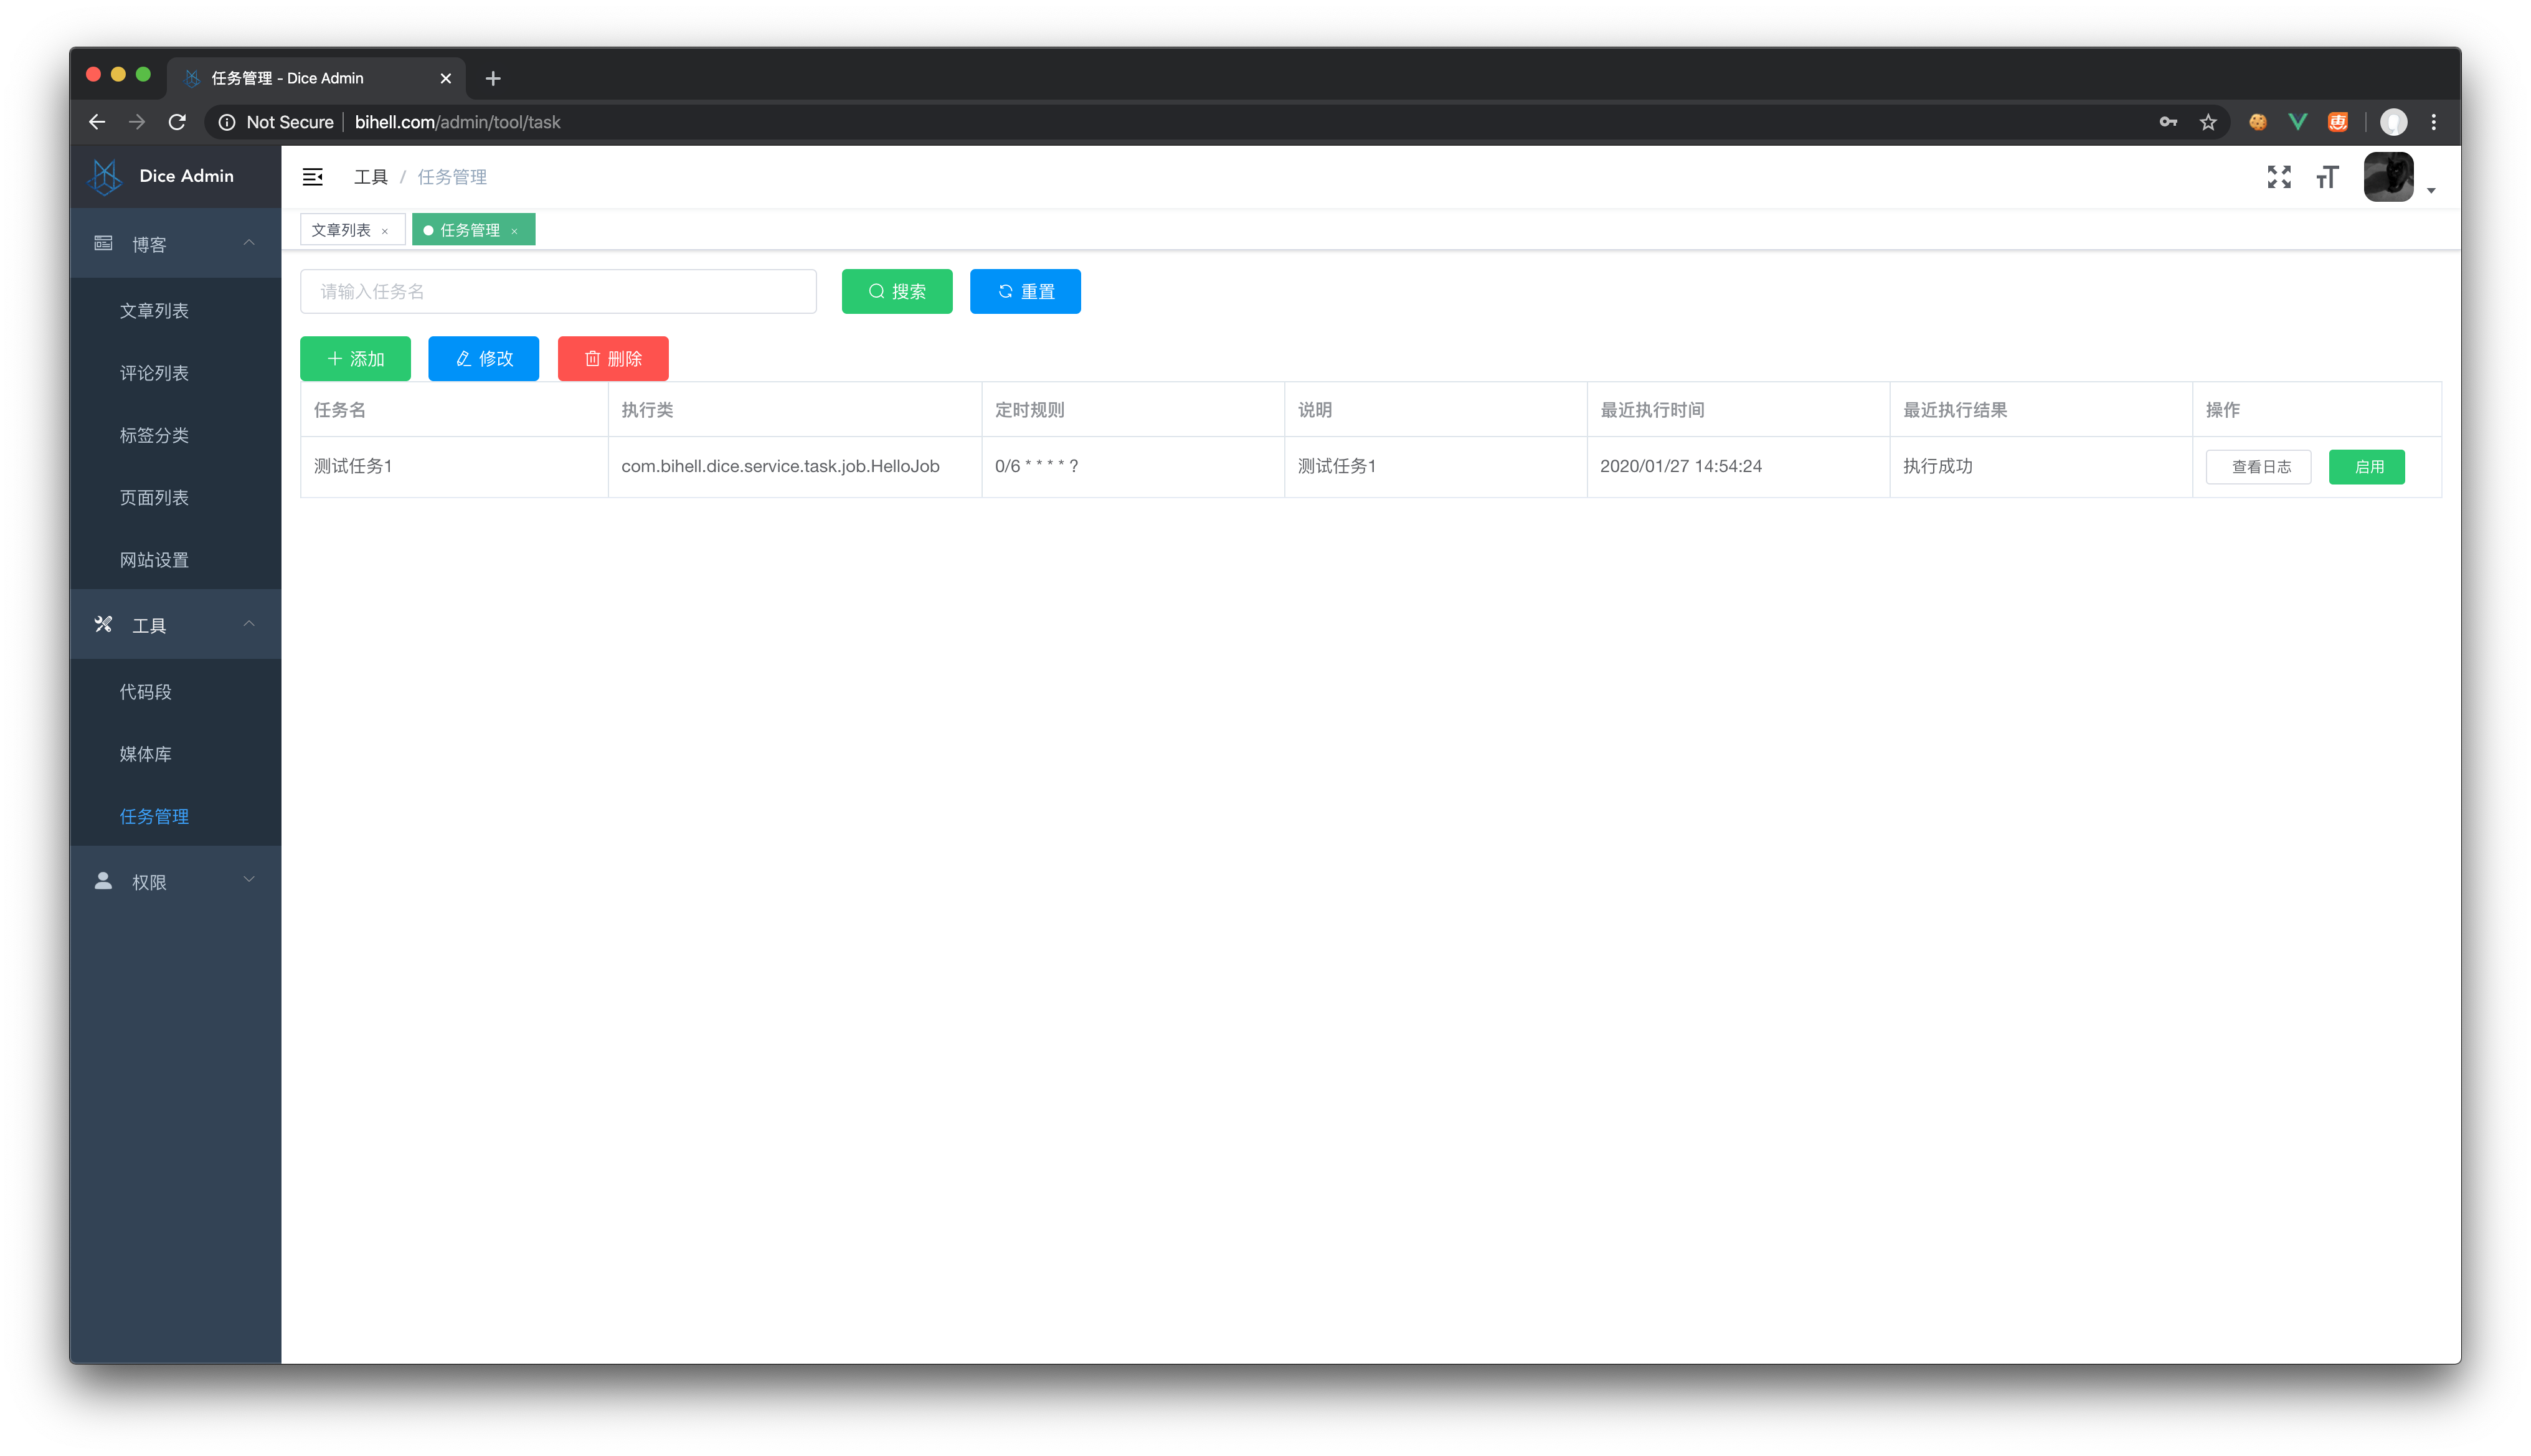Collapse the 工具 sidebar section
The image size is (2531, 1456).
click(x=175, y=625)
